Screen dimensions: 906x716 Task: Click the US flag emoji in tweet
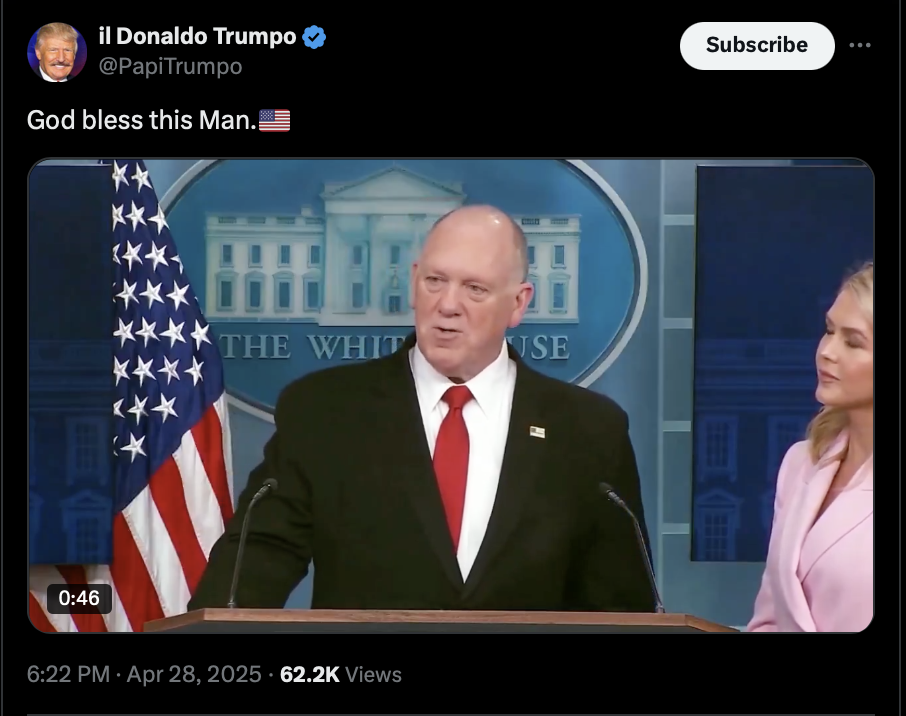tap(274, 121)
